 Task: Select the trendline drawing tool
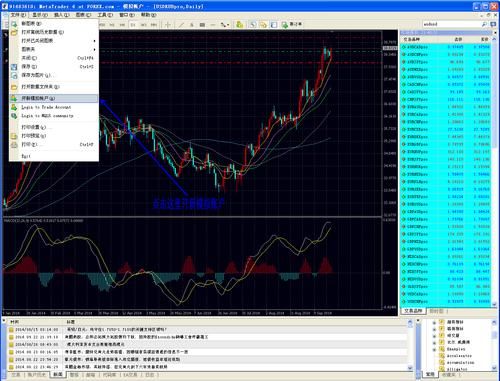click(181, 24)
